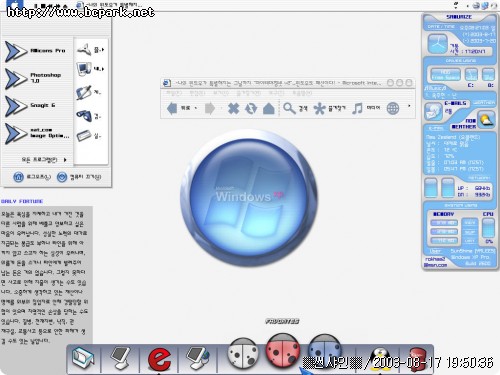500x375 pixels.
Task: Click the HDD Free Space button
Action: (445, 75)
